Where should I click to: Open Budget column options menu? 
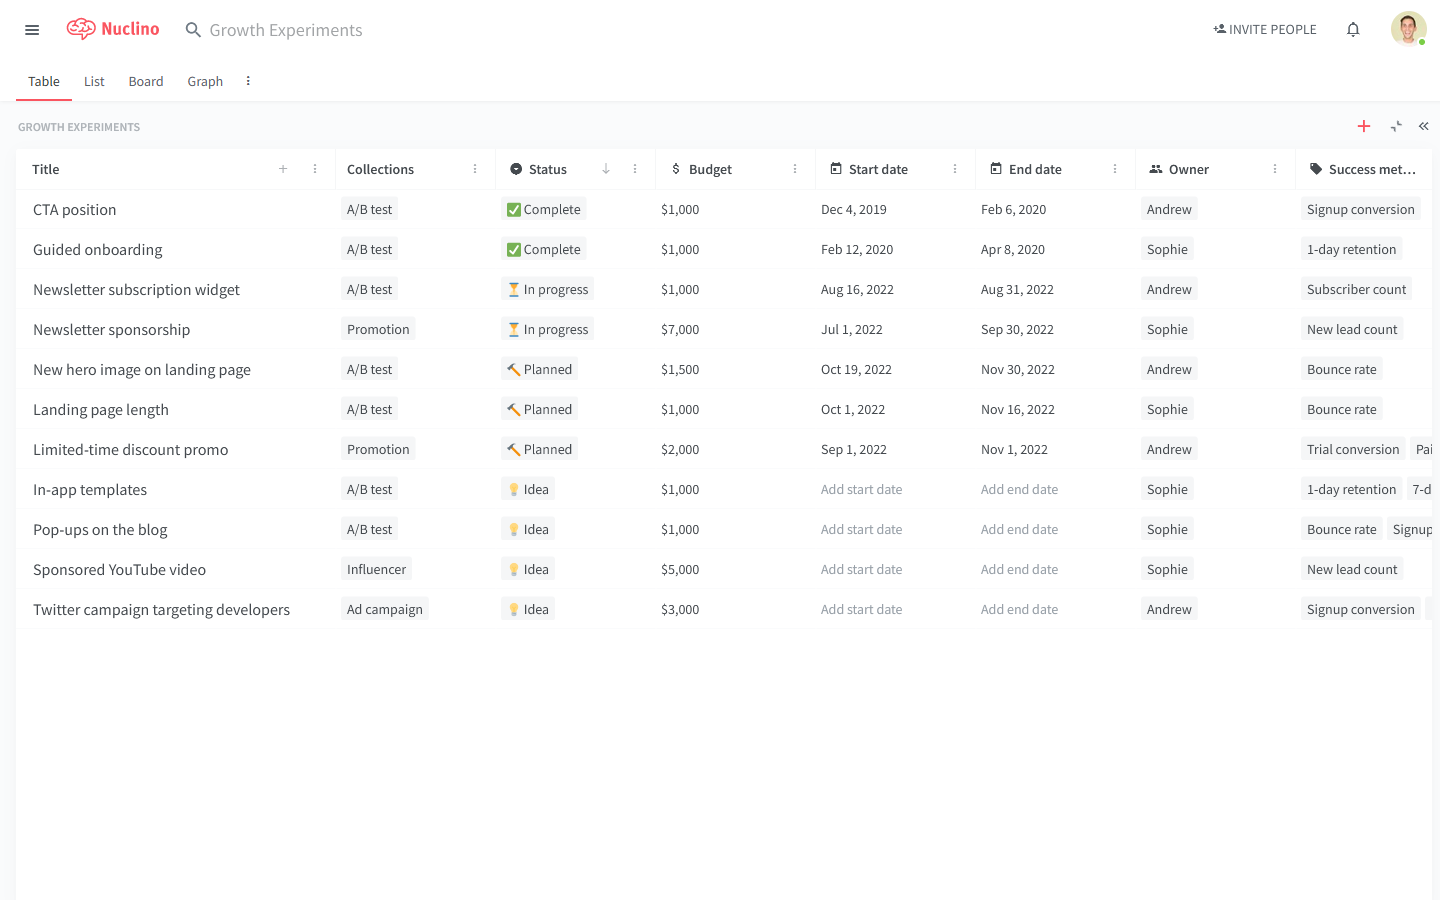click(795, 169)
